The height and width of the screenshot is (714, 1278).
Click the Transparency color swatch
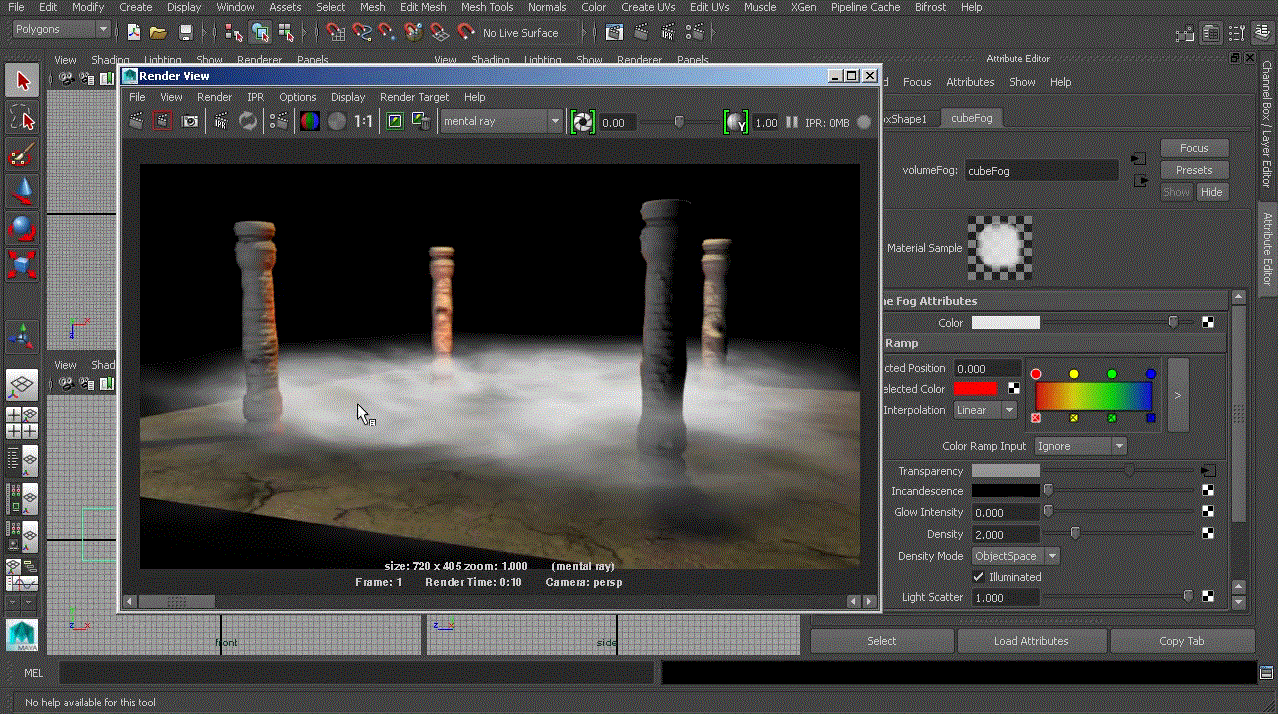point(1006,471)
